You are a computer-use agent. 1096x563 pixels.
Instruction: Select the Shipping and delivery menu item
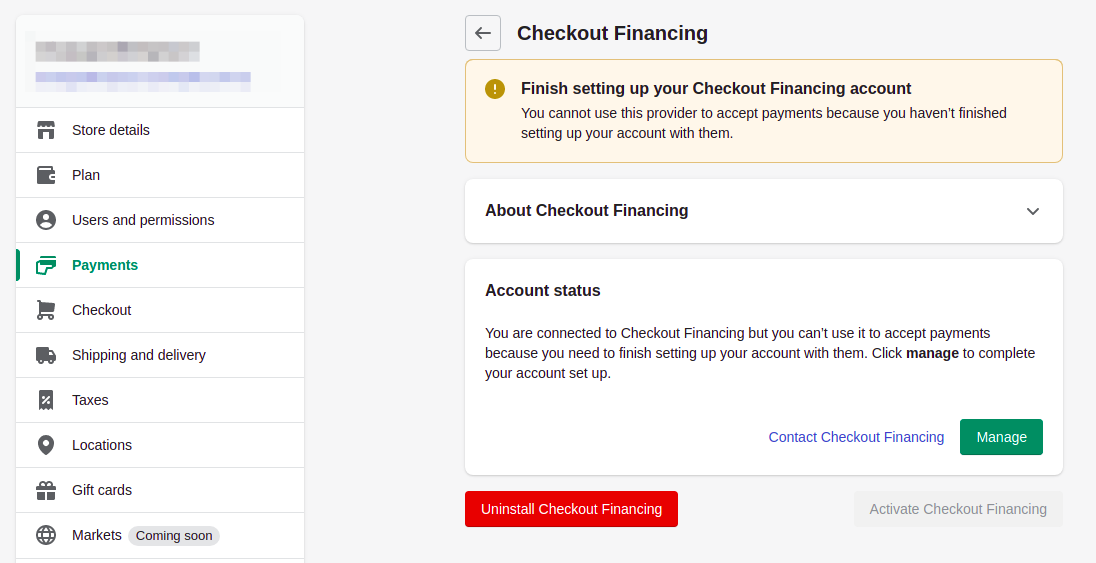coord(139,355)
